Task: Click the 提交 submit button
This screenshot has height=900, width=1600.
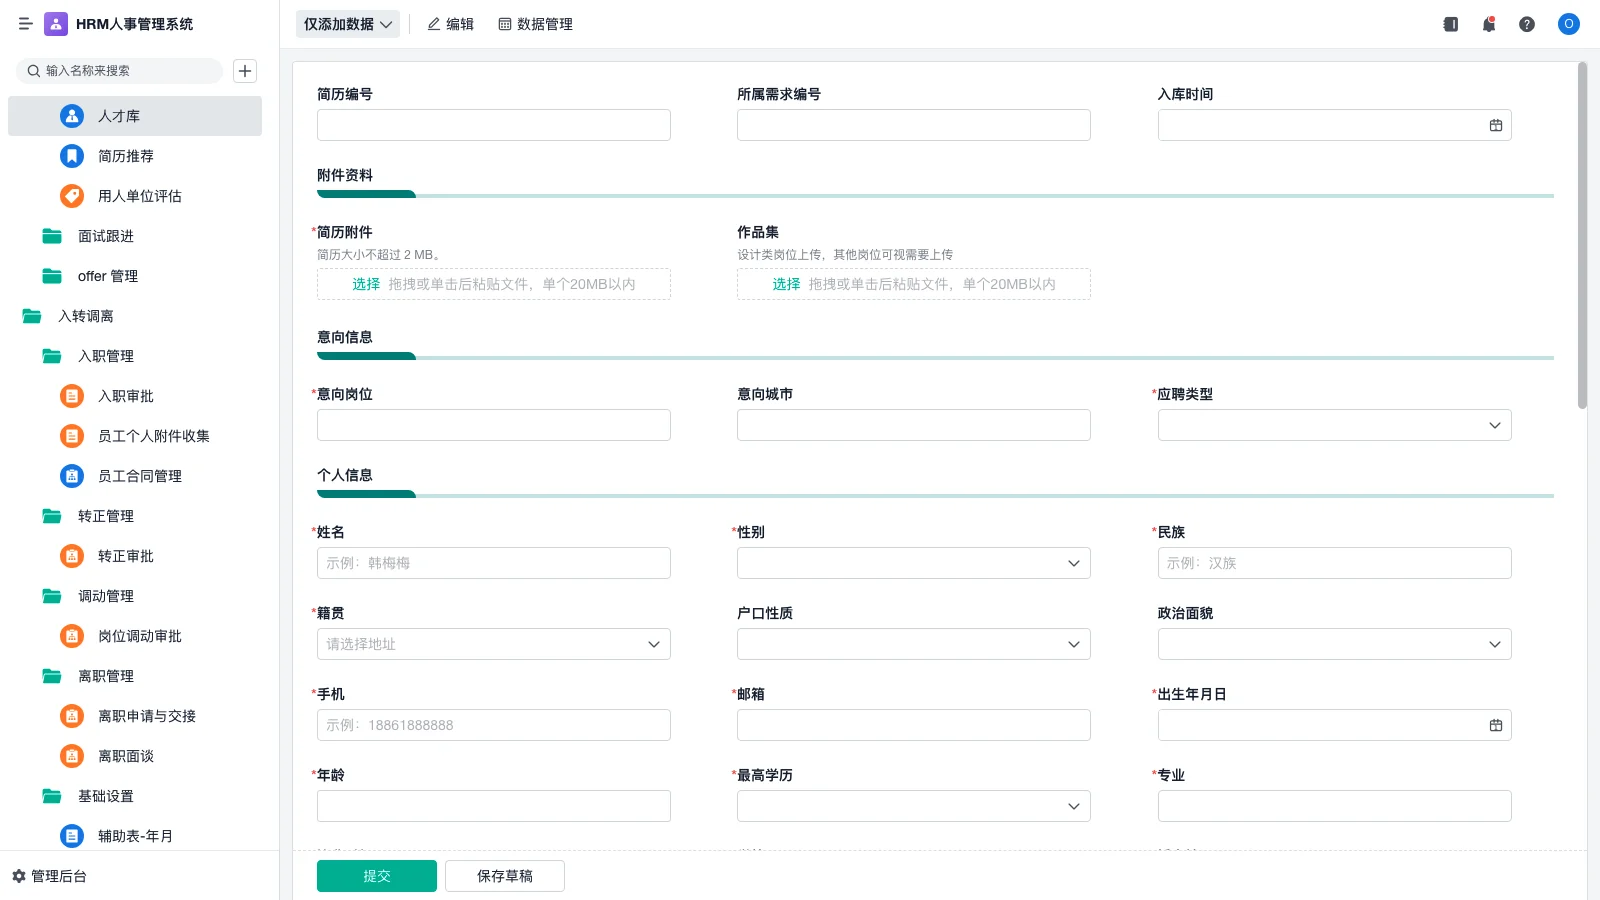Action: pyautogui.click(x=376, y=875)
